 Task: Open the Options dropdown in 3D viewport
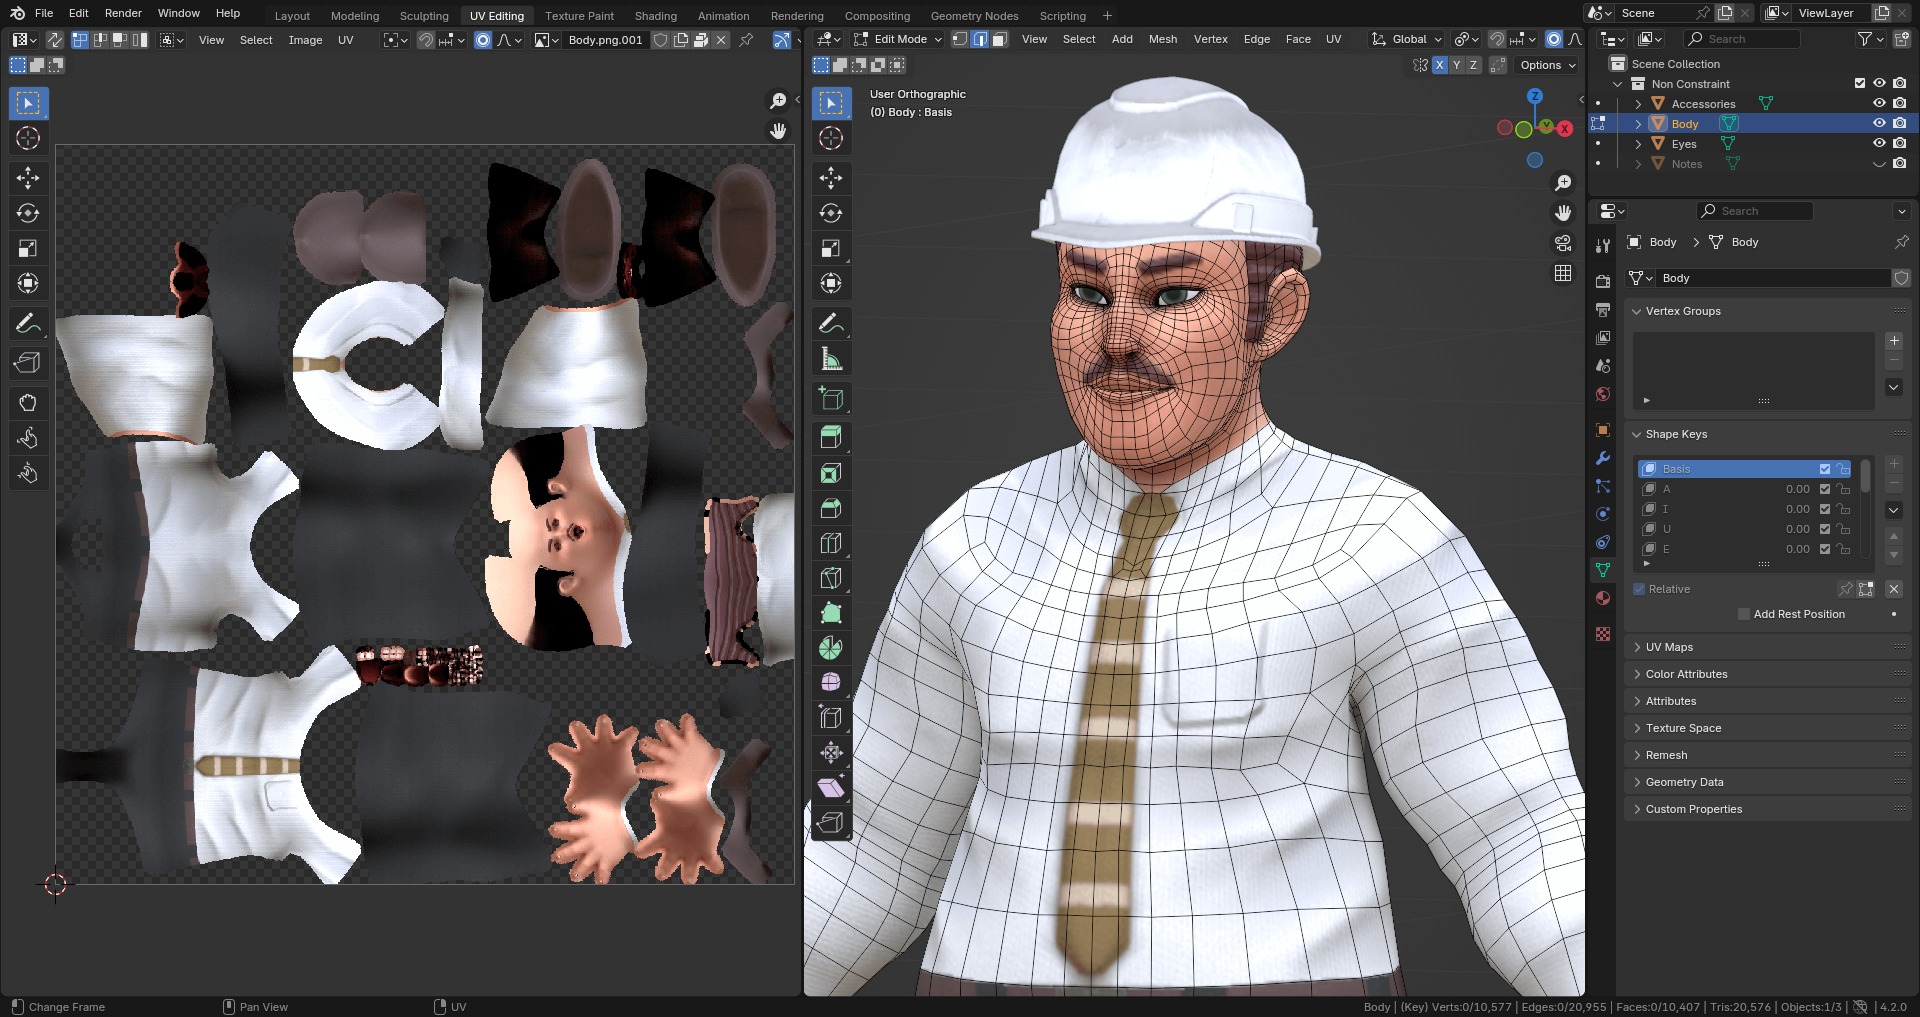(1547, 65)
